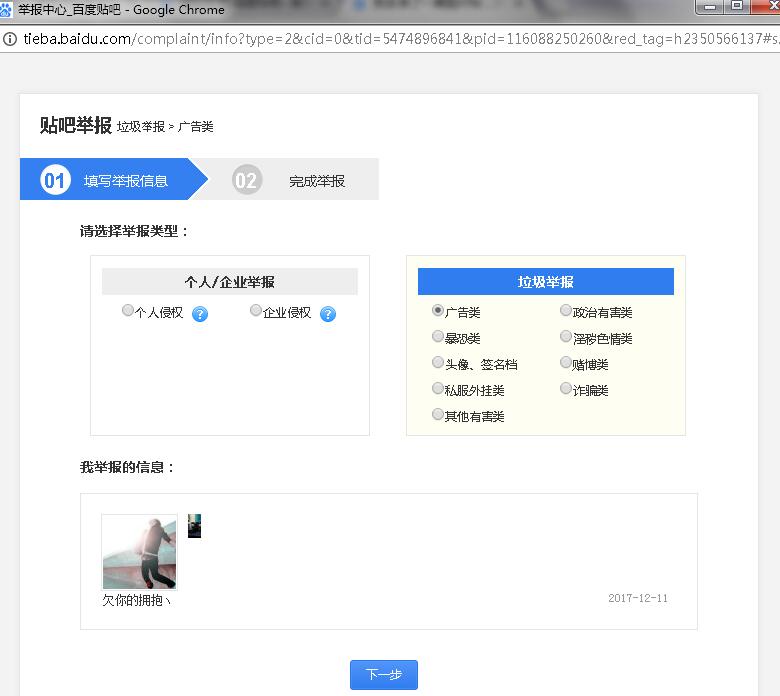This screenshot has width=780, height=696.
Task: Click the 我举报的信息 heading
Action: pyautogui.click(x=127, y=467)
